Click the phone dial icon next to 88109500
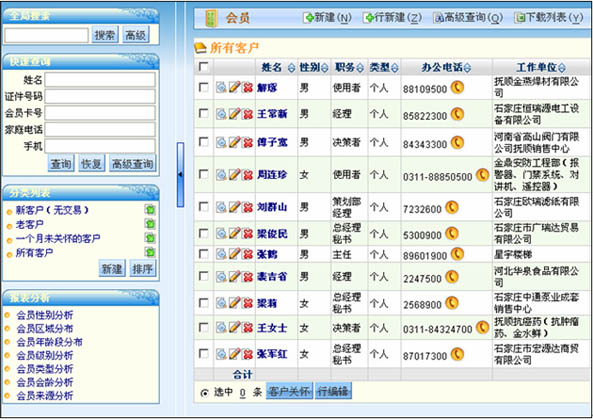593x419 pixels. tap(457, 88)
